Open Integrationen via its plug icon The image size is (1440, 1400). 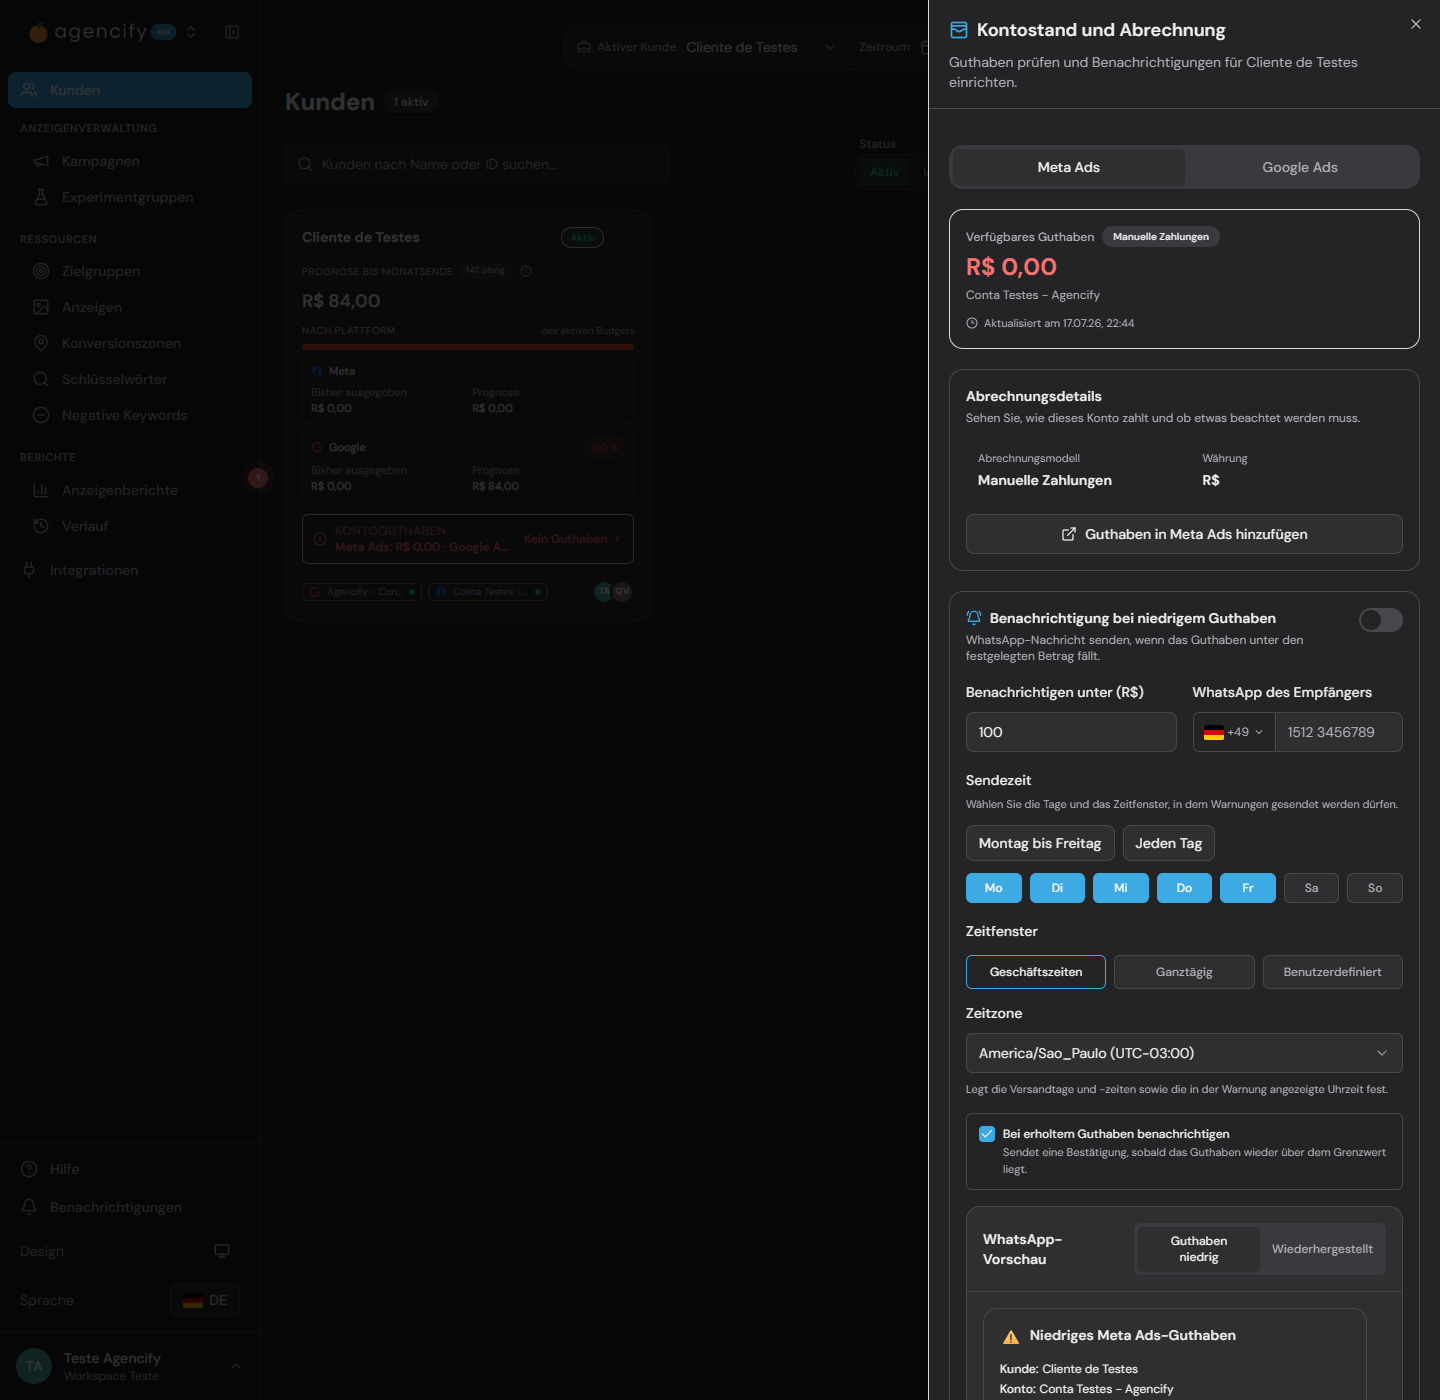[29, 570]
